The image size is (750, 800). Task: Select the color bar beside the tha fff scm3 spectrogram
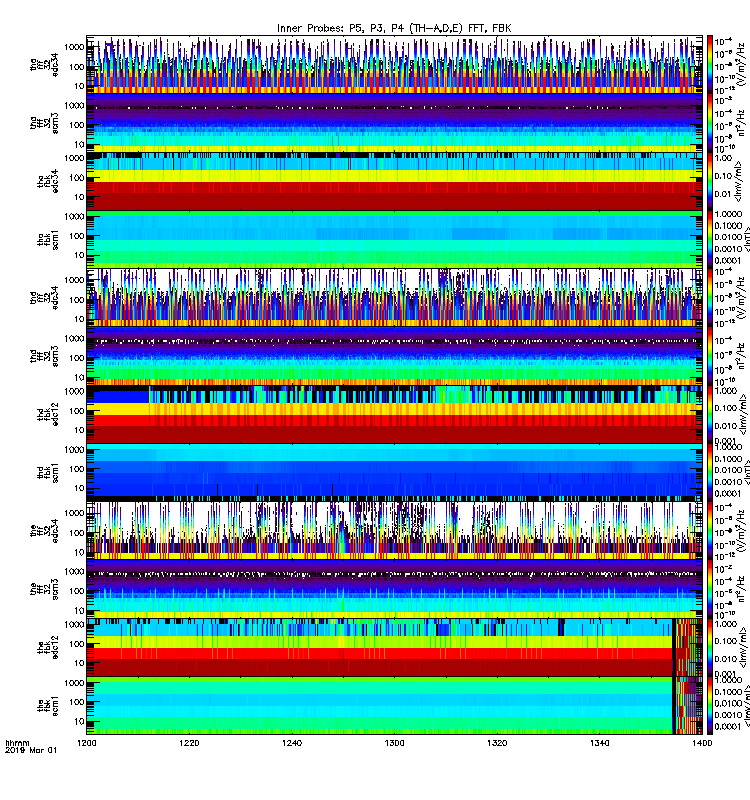710,123
